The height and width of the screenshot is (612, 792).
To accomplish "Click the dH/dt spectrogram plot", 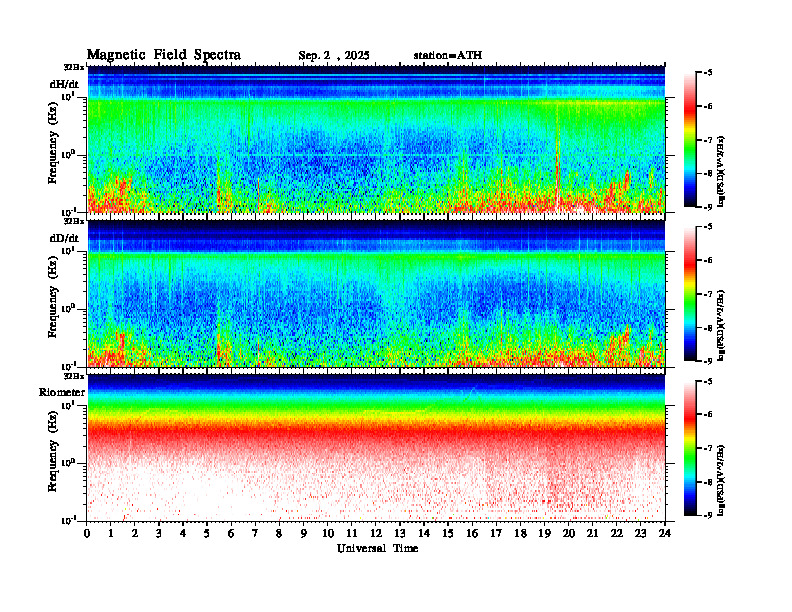I will (376, 139).
